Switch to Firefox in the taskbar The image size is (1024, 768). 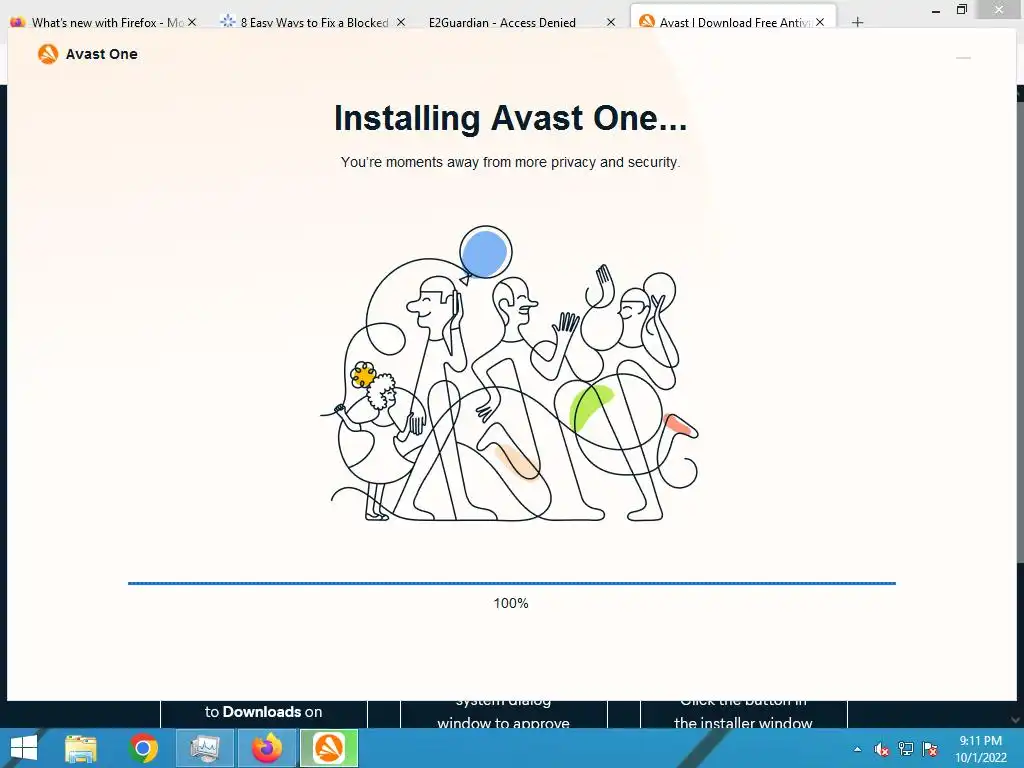click(x=266, y=748)
